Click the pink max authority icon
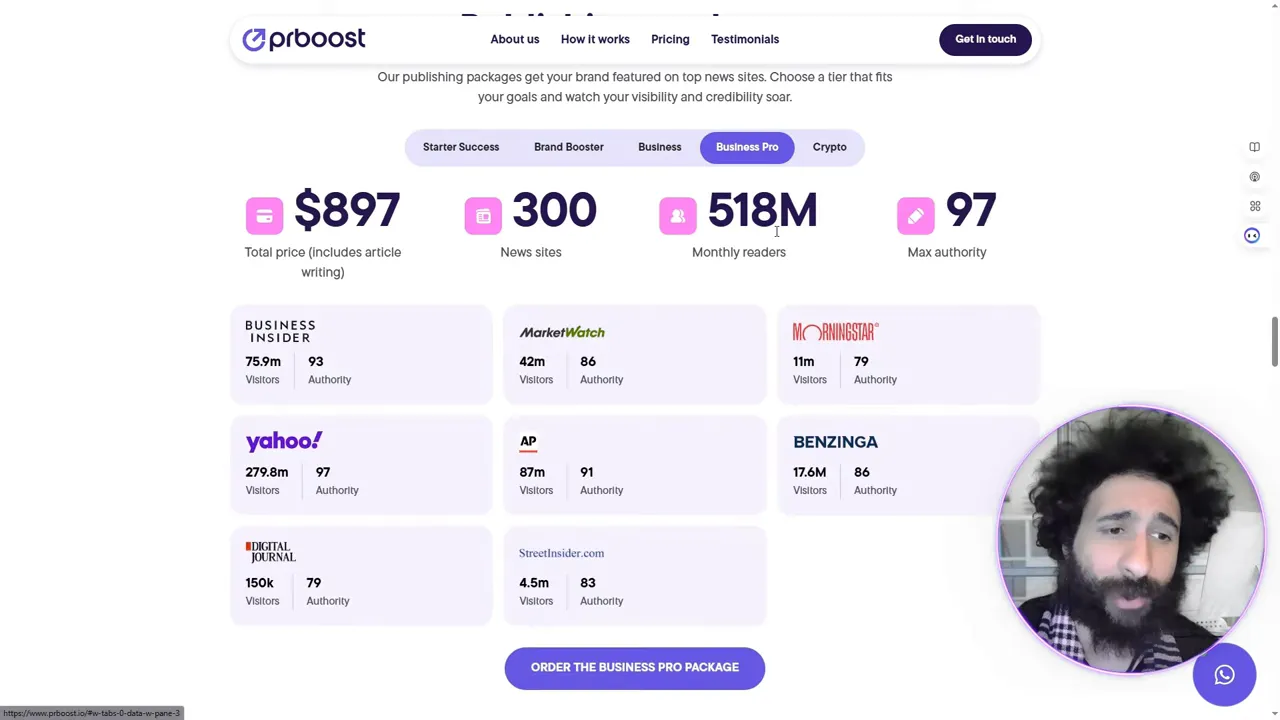 tap(916, 215)
